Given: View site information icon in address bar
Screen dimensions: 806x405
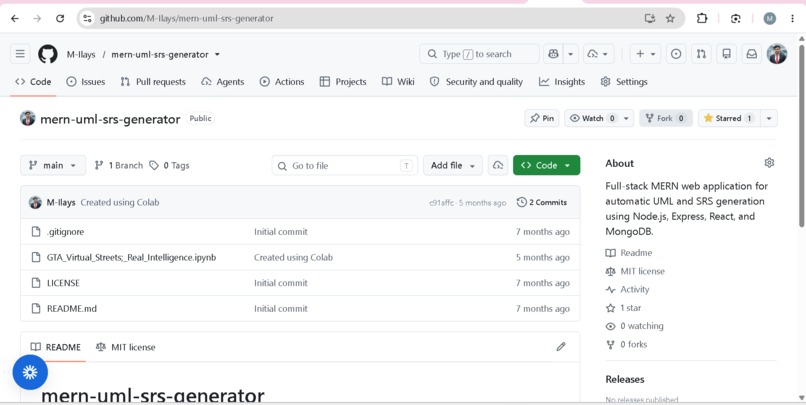Looking at the screenshot, I should pyautogui.click(x=87, y=19).
